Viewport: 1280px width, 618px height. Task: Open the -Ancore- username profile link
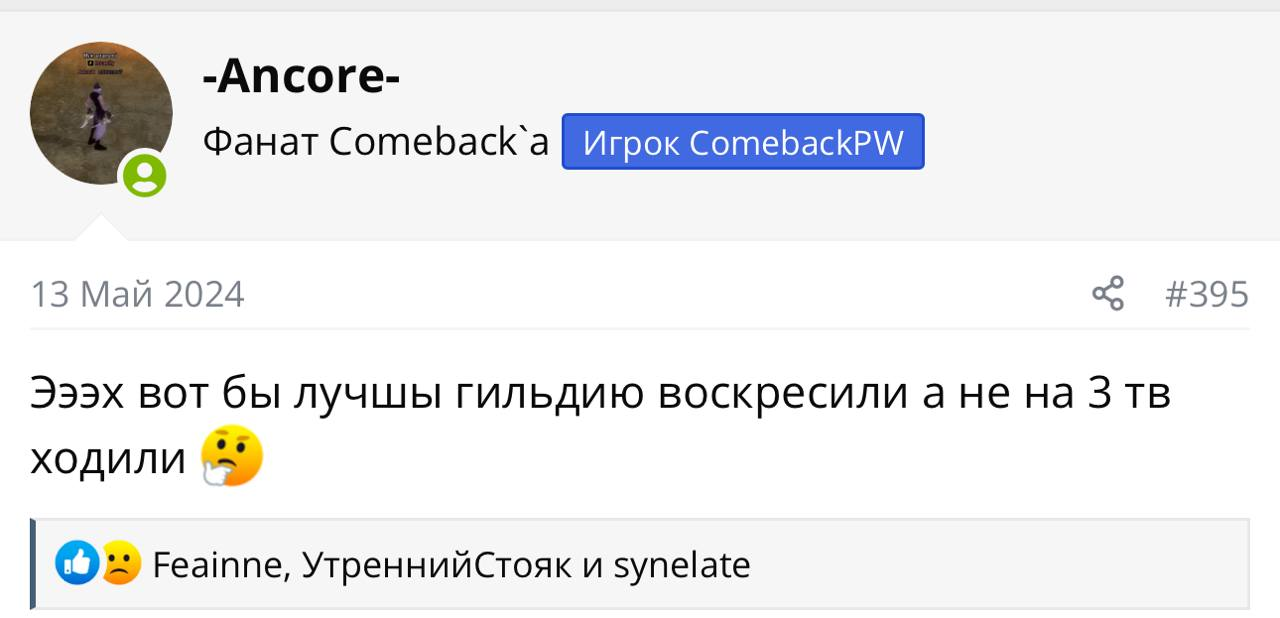point(301,75)
